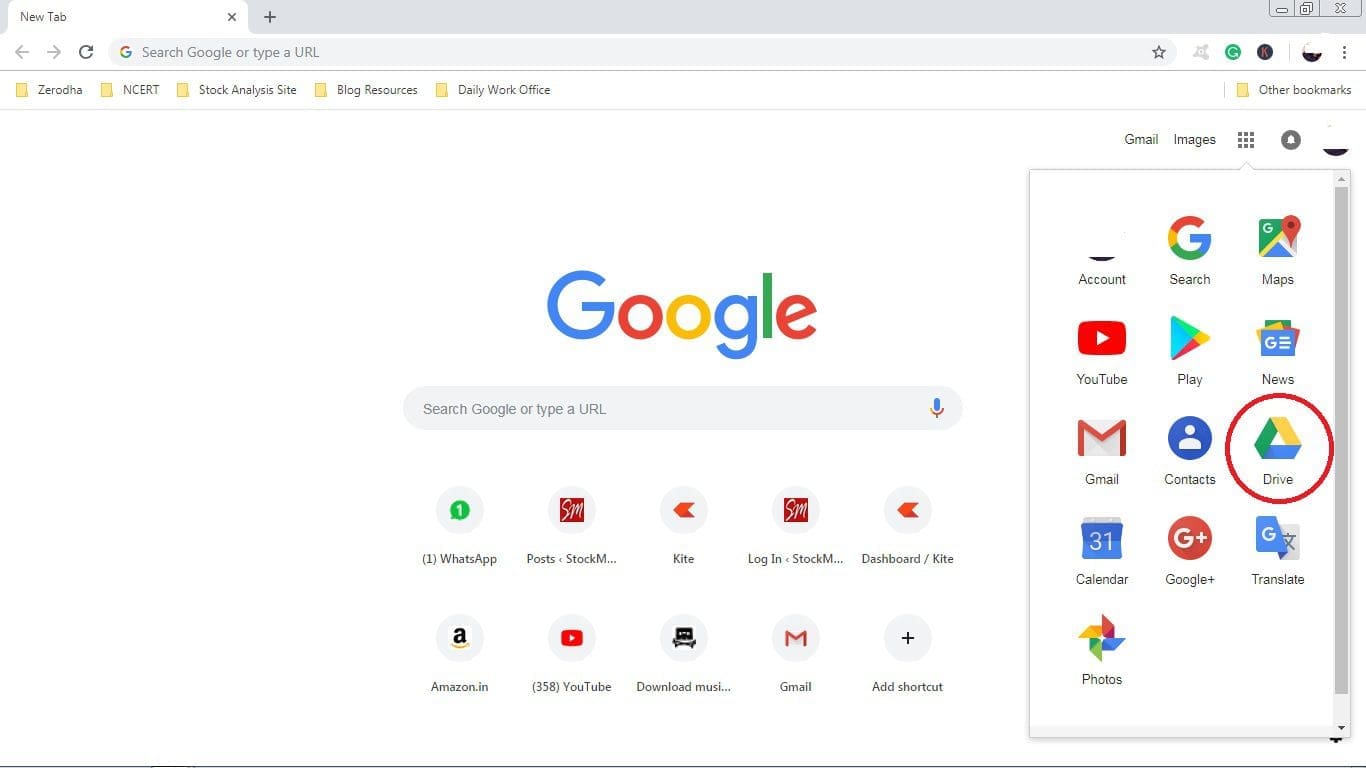Click apps panel scrollbar down arrow
1366x768 pixels.
[1342, 729]
